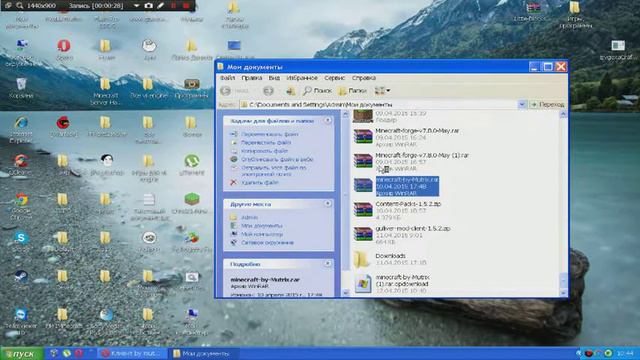Open the Справка menu

click(x=363, y=78)
